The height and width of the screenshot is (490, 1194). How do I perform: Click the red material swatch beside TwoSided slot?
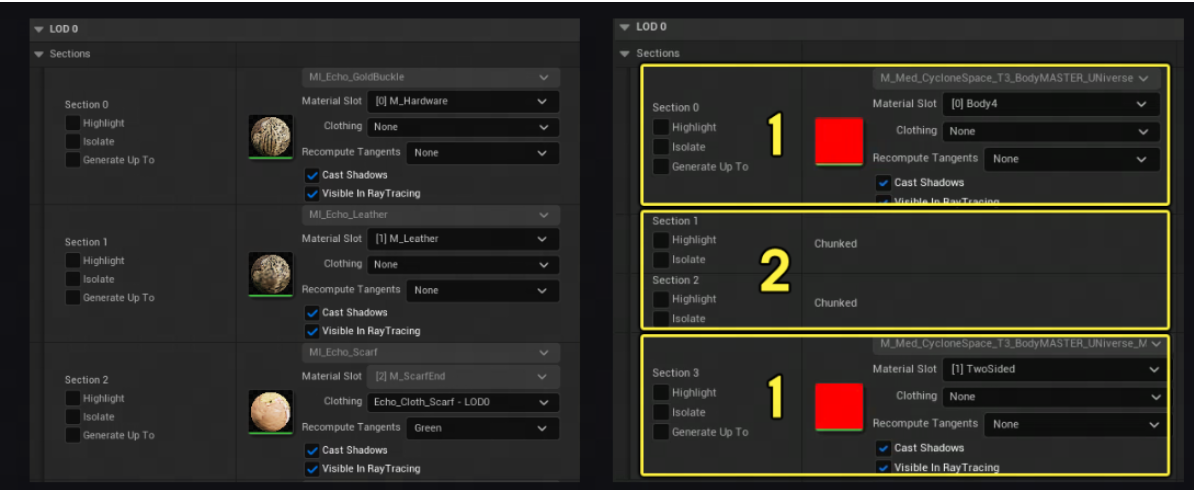(838, 407)
